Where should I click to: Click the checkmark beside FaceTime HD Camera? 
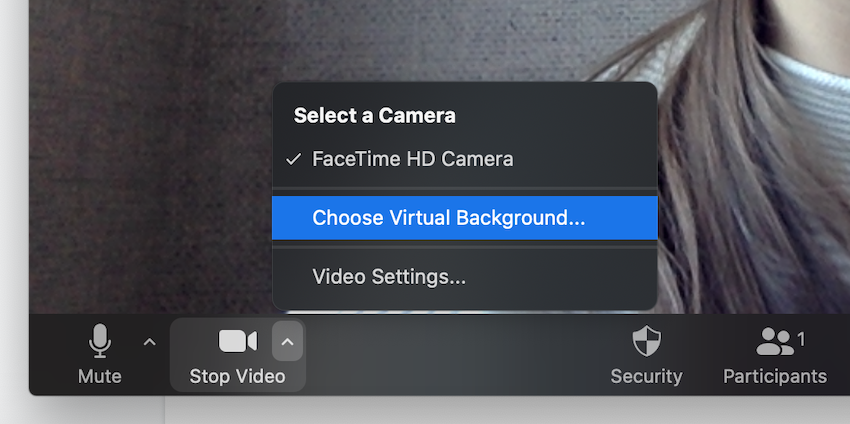(x=293, y=159)
